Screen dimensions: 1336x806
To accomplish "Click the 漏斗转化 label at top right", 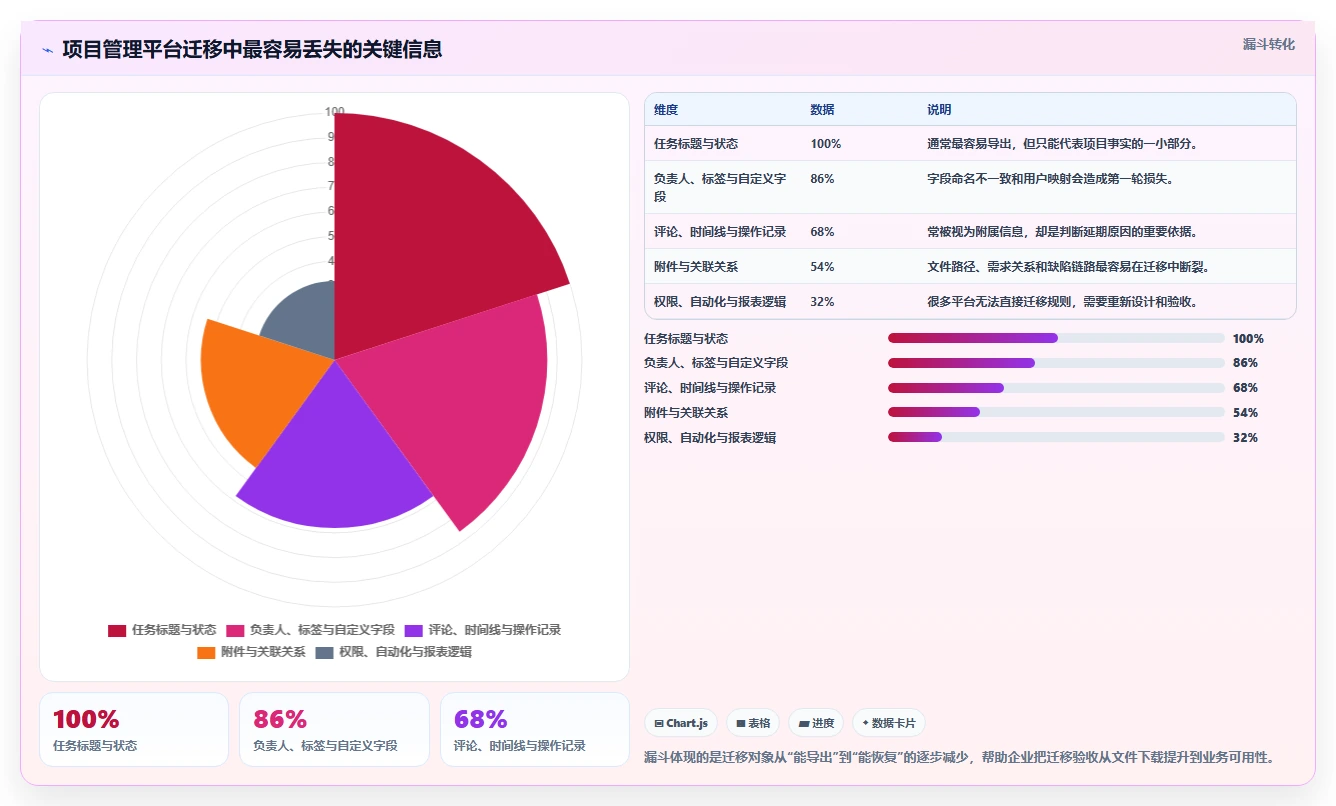I will coord(1268,45).
